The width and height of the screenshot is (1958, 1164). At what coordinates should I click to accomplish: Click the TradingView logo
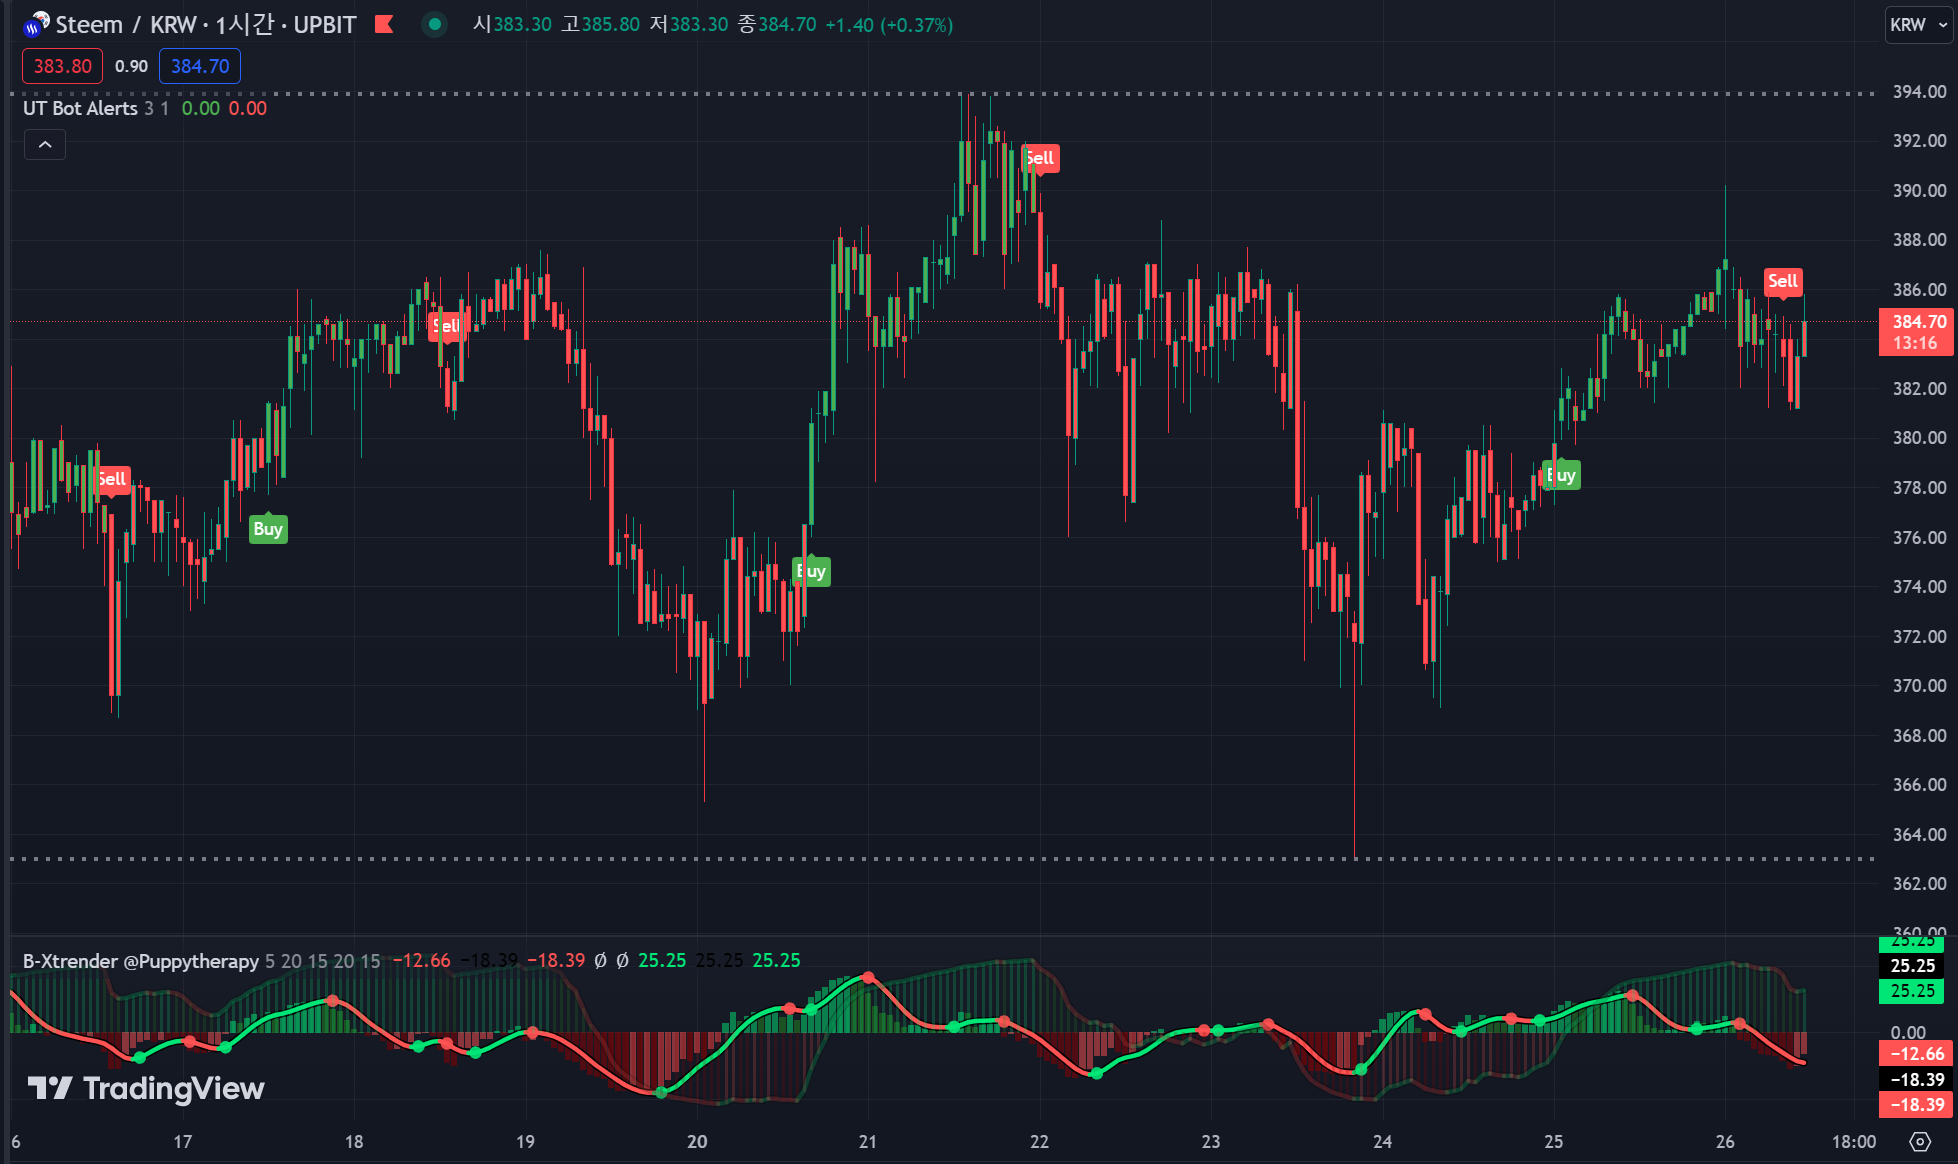(146, 1088)
